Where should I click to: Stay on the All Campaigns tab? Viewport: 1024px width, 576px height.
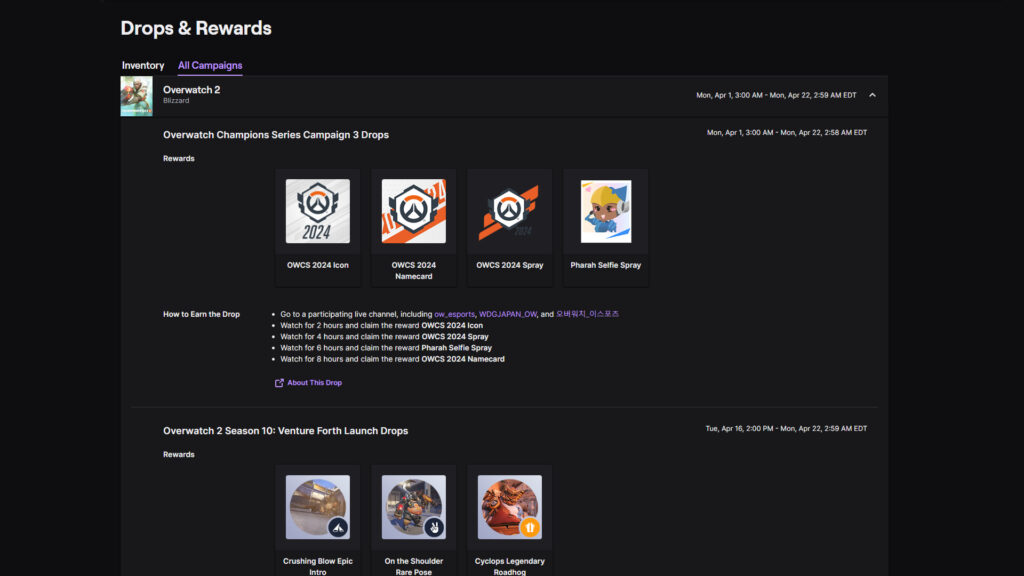pyautogui.click(x=209, y=65)
